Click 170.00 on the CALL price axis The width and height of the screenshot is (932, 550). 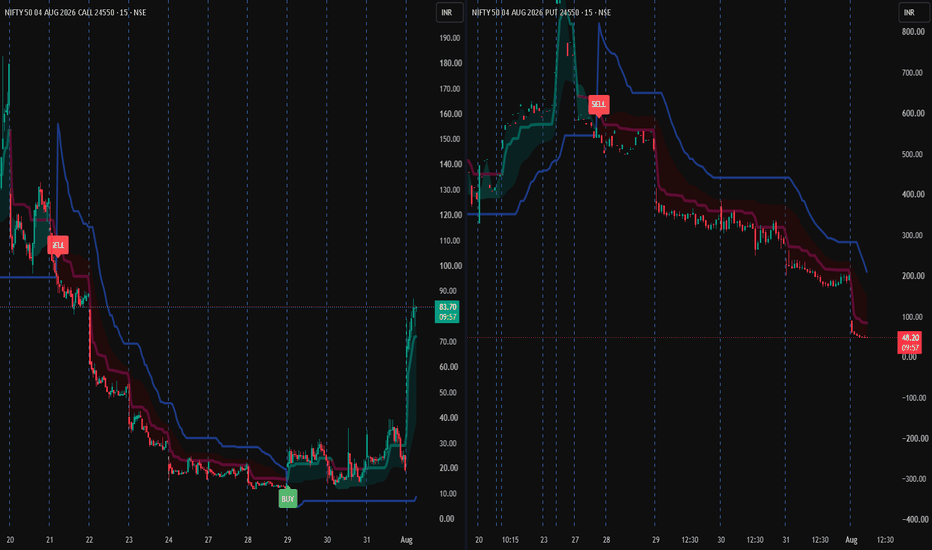click(x=450, y=89)
